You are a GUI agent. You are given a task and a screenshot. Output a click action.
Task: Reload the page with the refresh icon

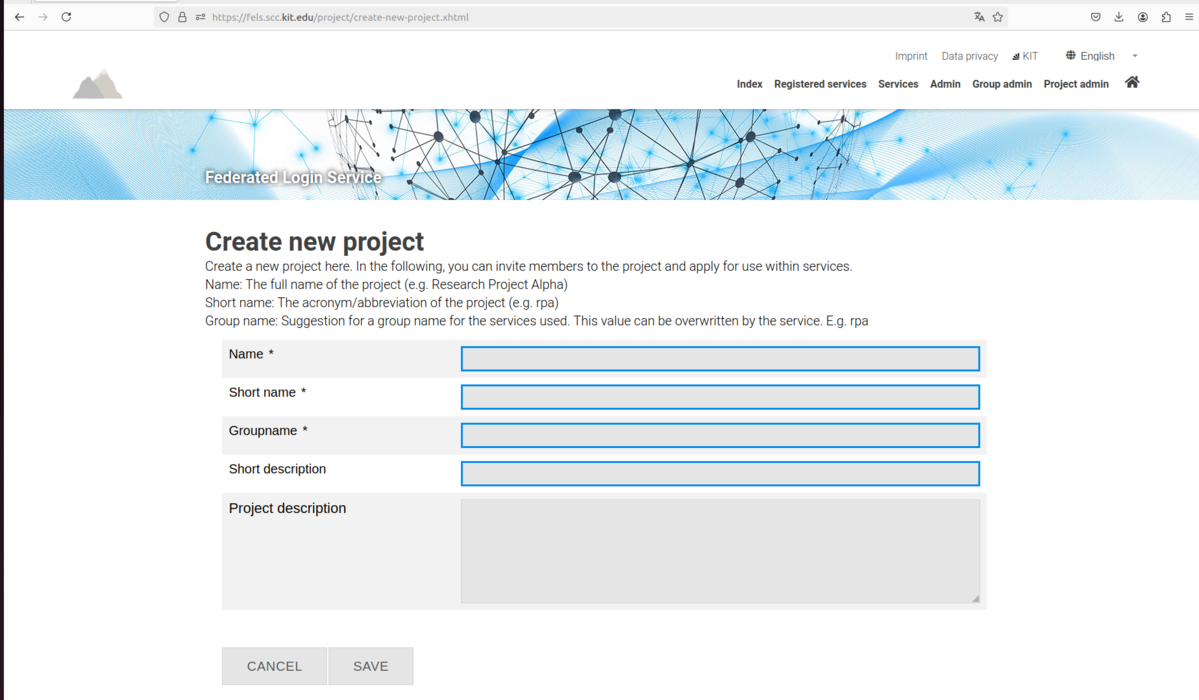(x=67, y=17)
